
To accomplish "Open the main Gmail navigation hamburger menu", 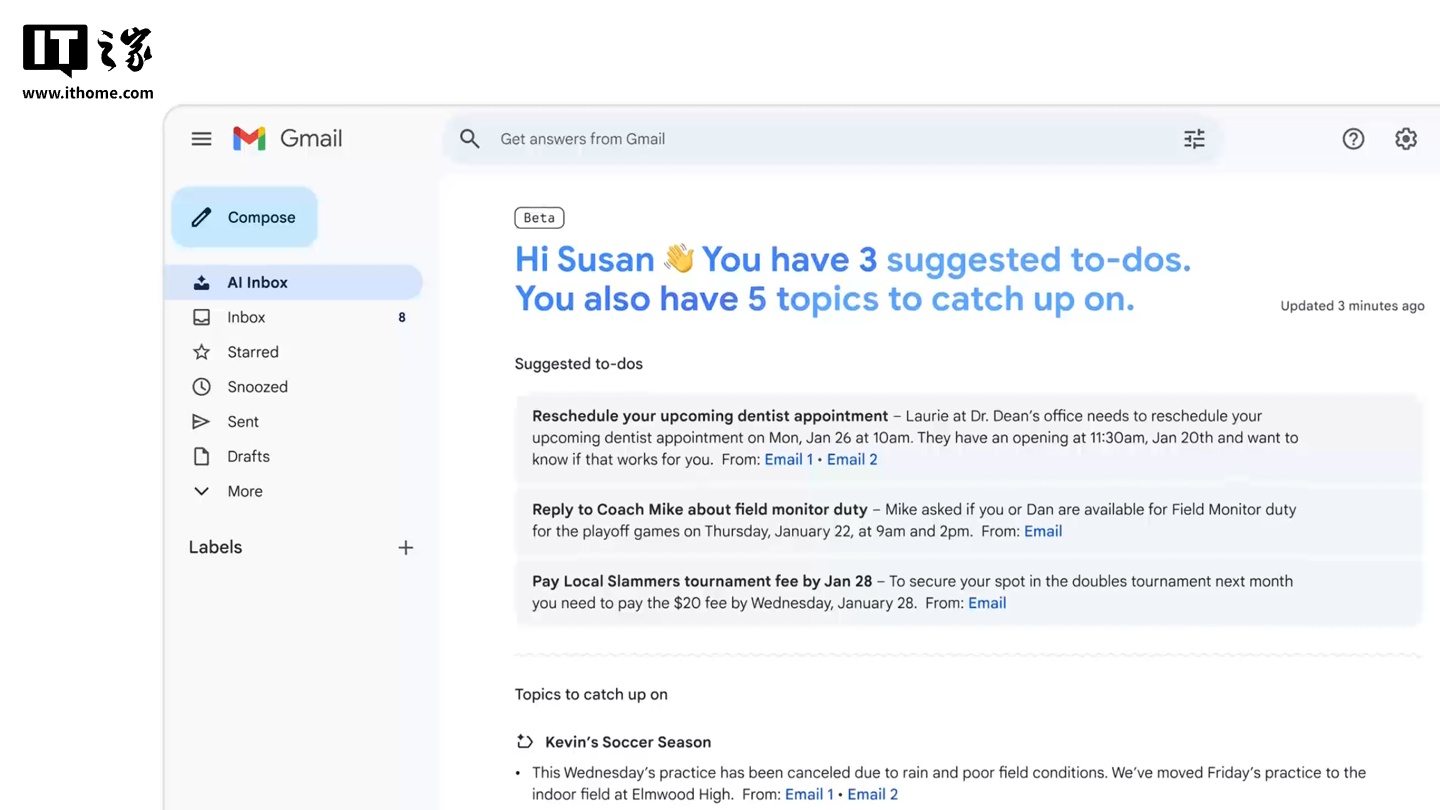I will point(201,138).
